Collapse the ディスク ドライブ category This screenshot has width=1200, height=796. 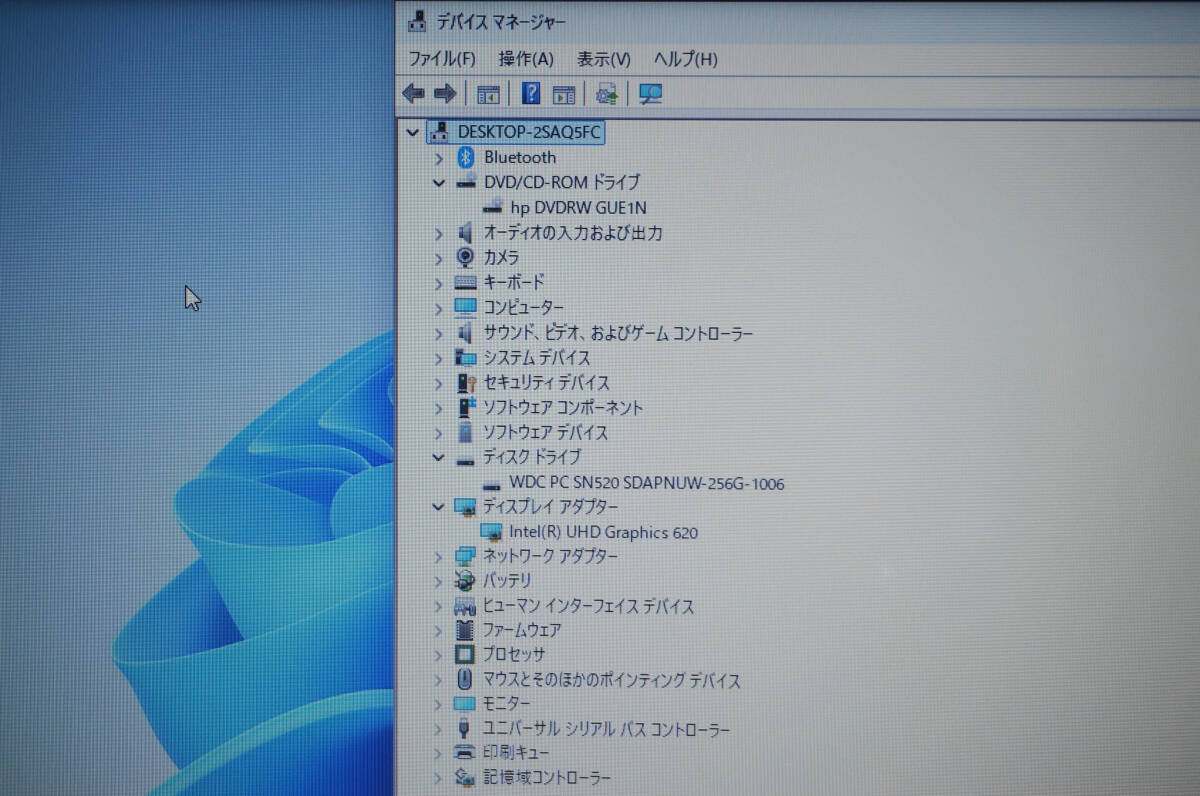(438, 457)
